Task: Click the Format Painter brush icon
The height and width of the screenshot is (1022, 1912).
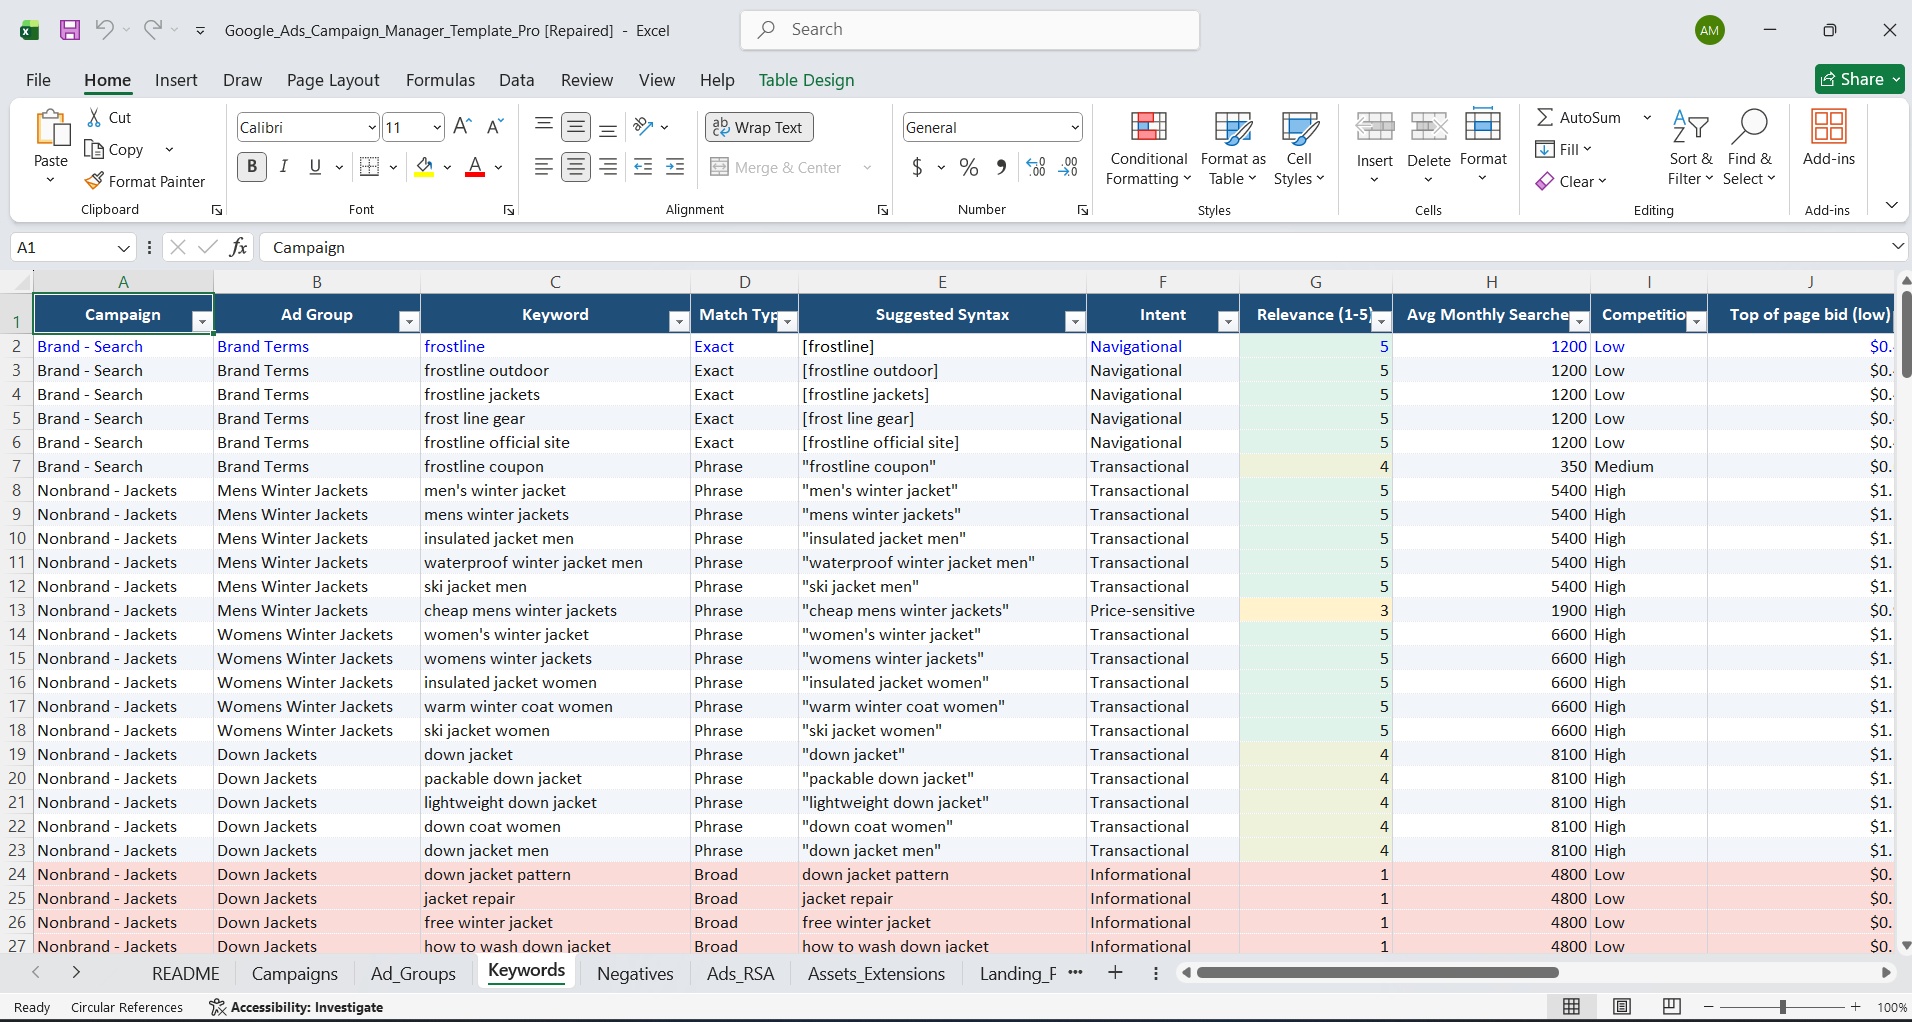Action: tap(95, 181)
